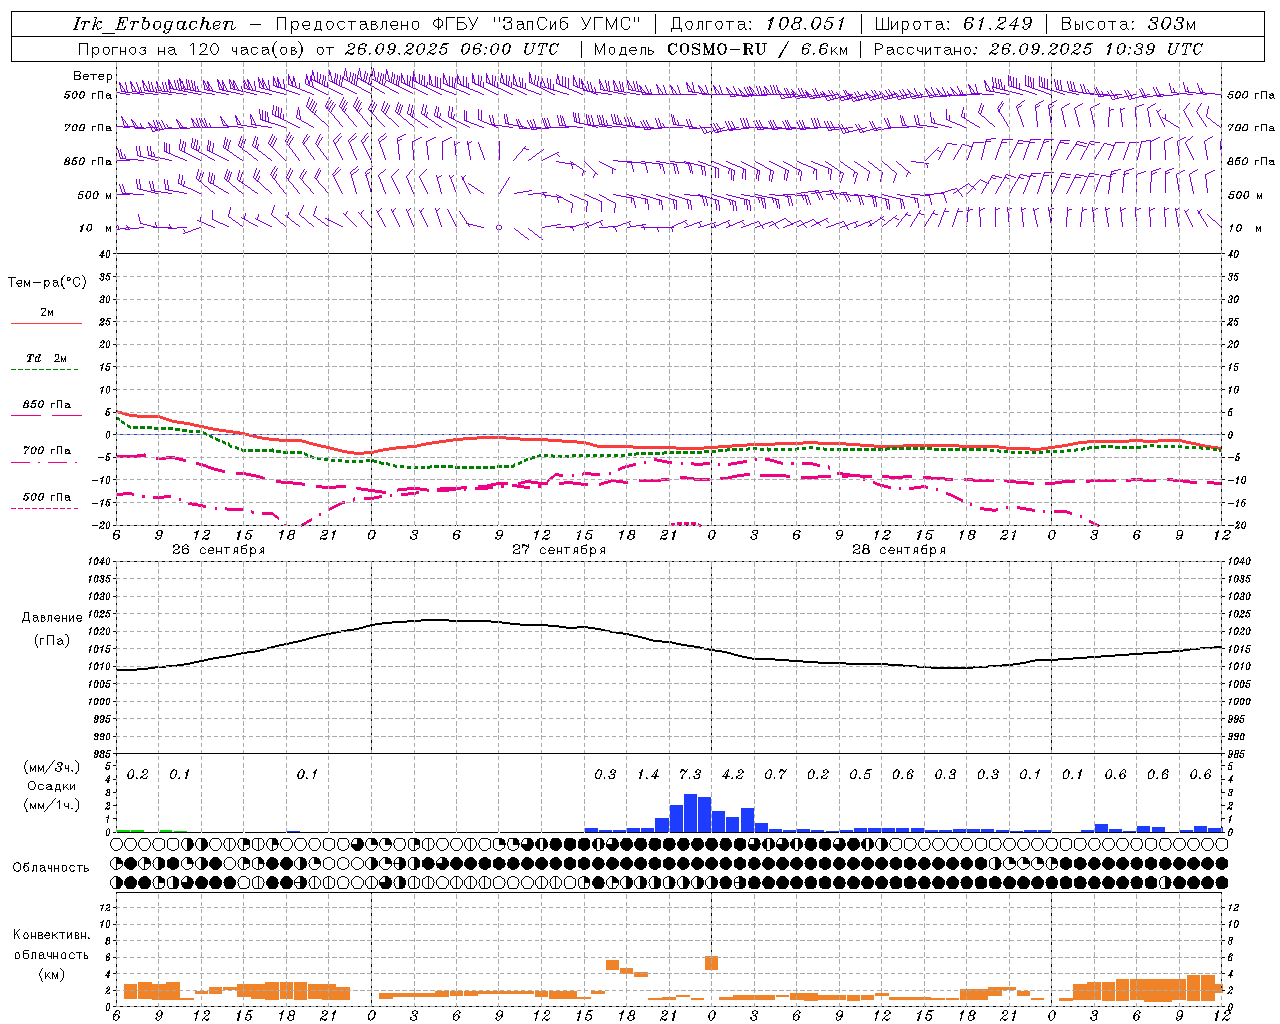Image resolution: width=1280 pixels, height=1024 pixels.
Task: Click the 0.7 precipitation total value
Action: coord(775,775)
